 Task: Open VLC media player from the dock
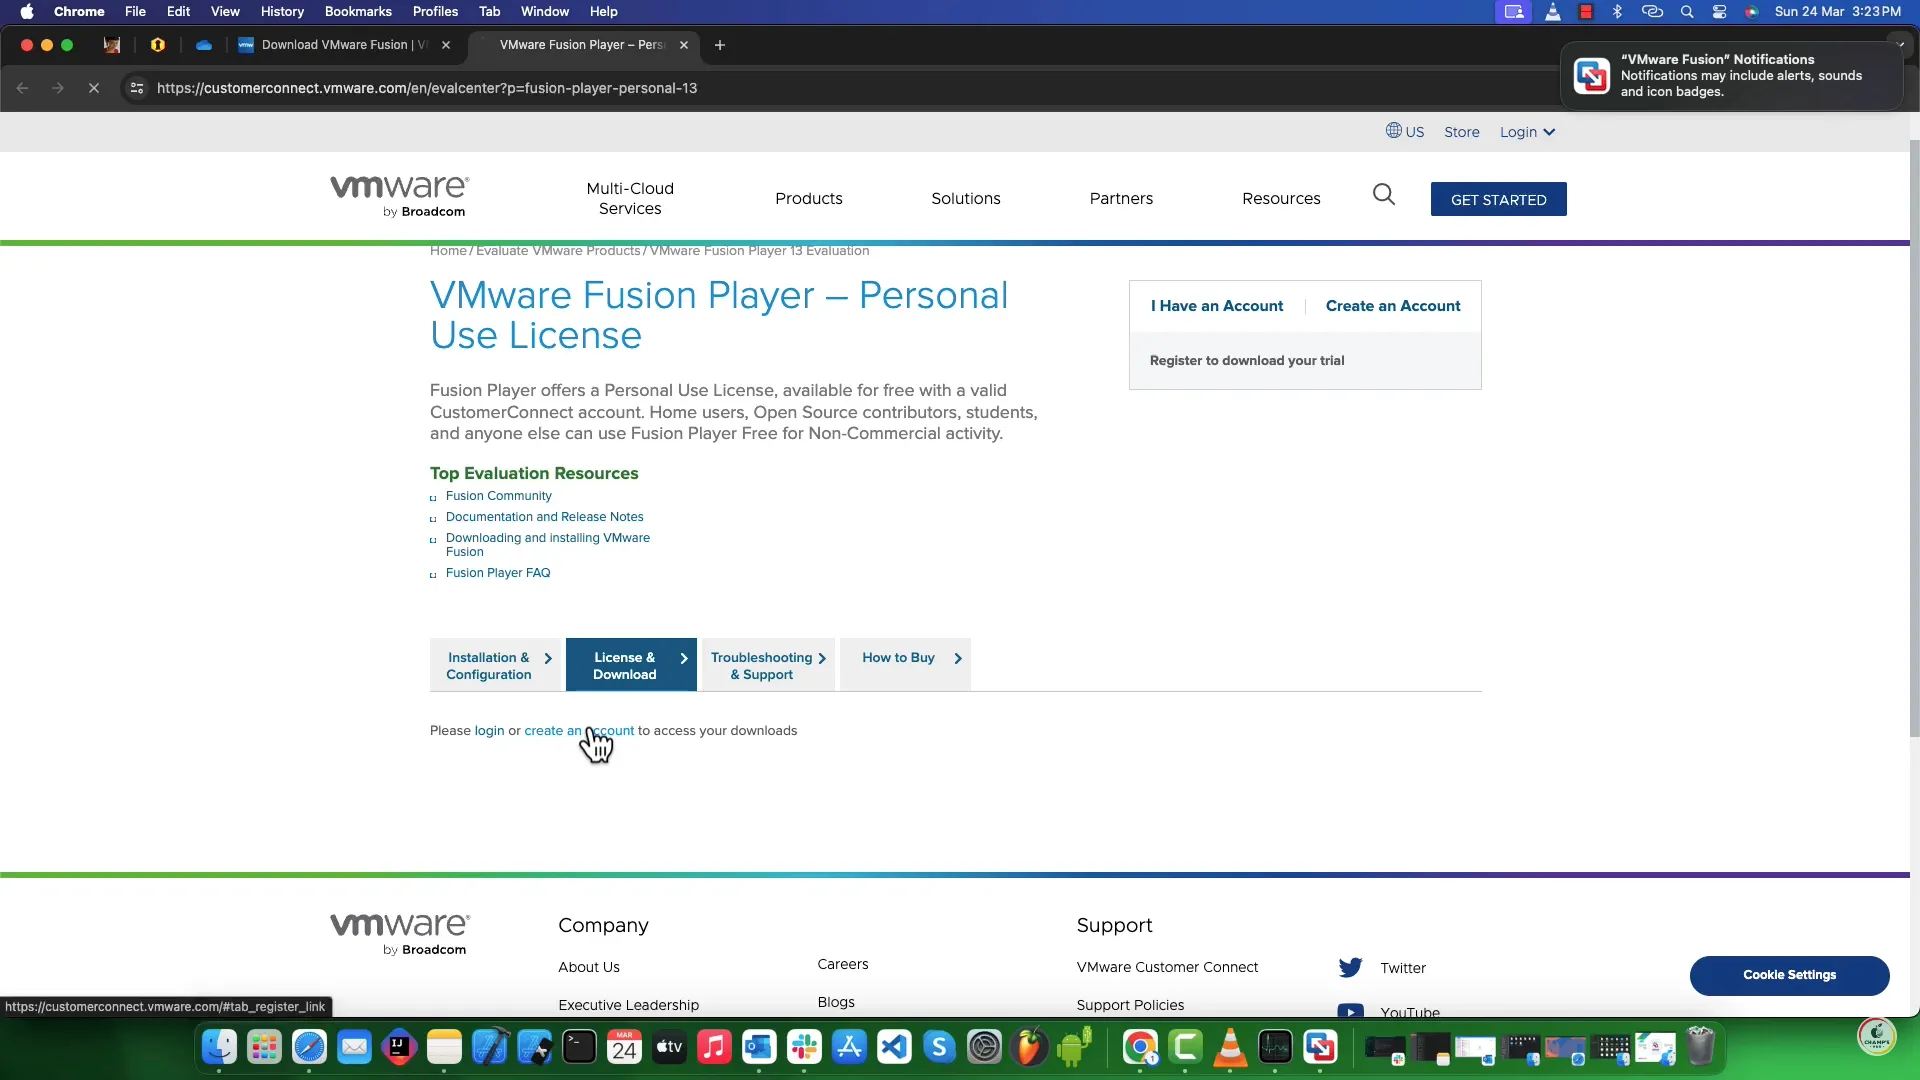(1230, 1047)
